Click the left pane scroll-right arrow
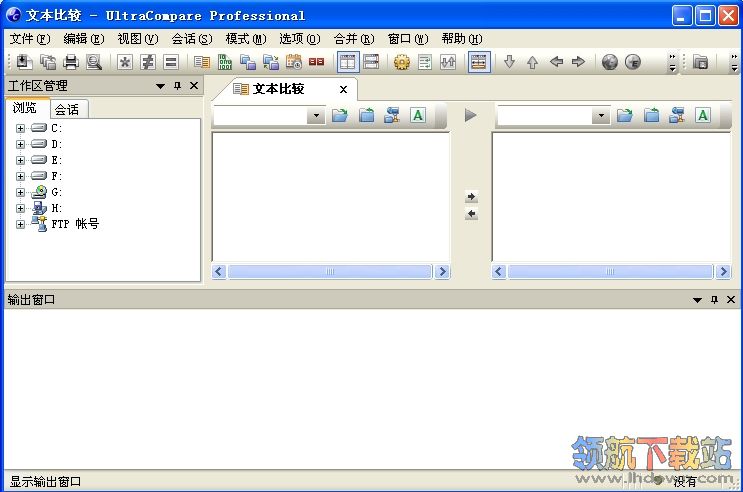 [442, 272]
